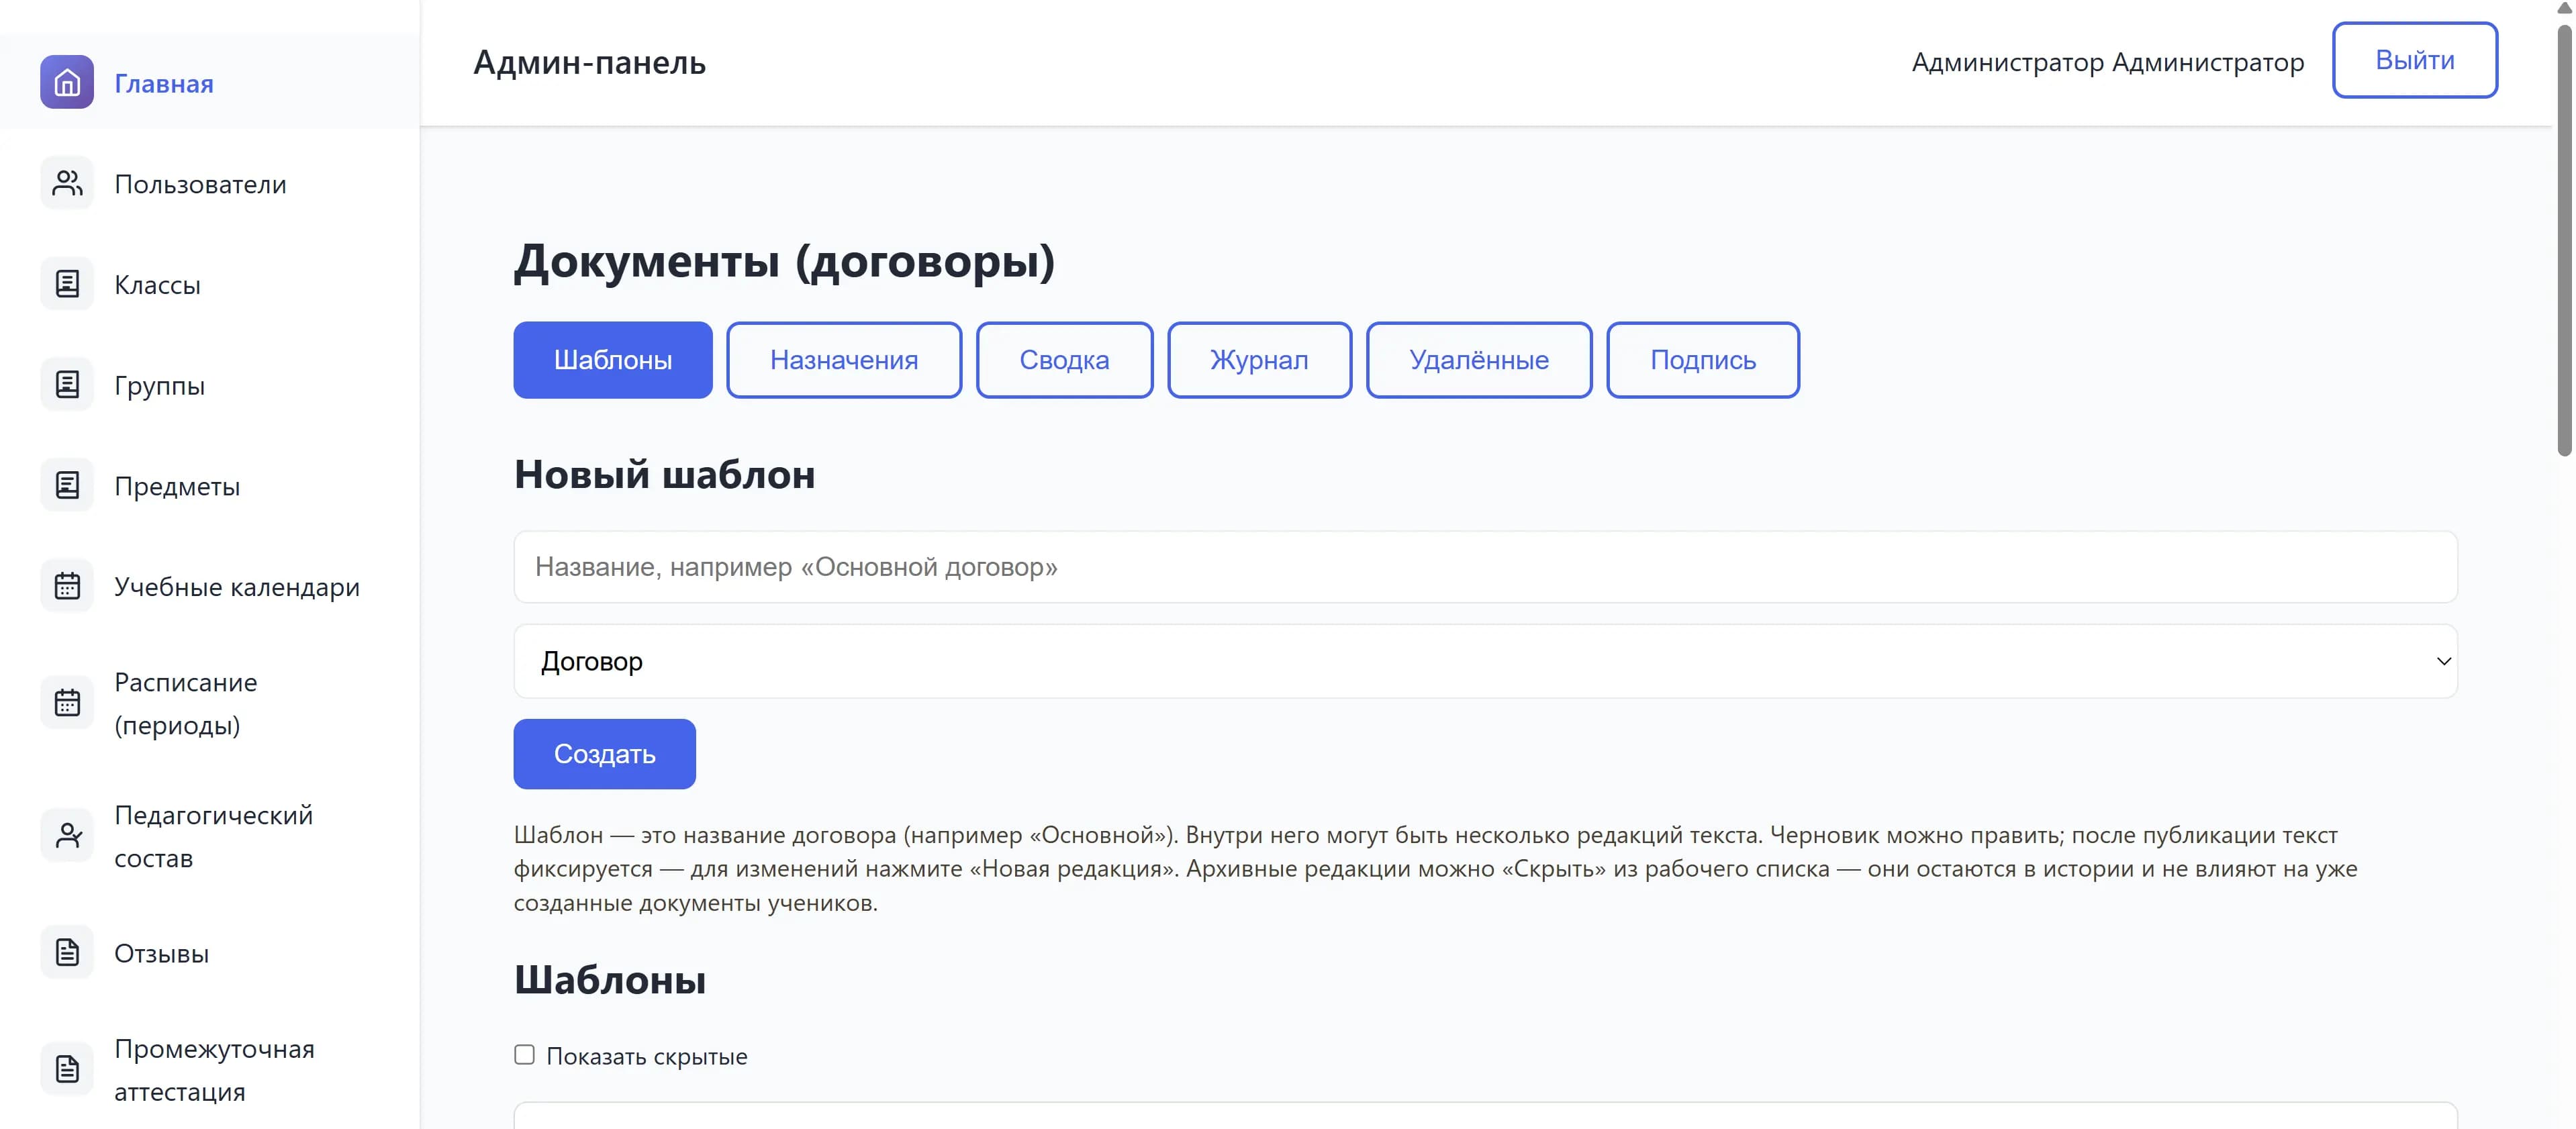The height and width of the screenshot is (1129, 2576).
Task: Click the document icon beside Группы
Action: coord(67,384)
